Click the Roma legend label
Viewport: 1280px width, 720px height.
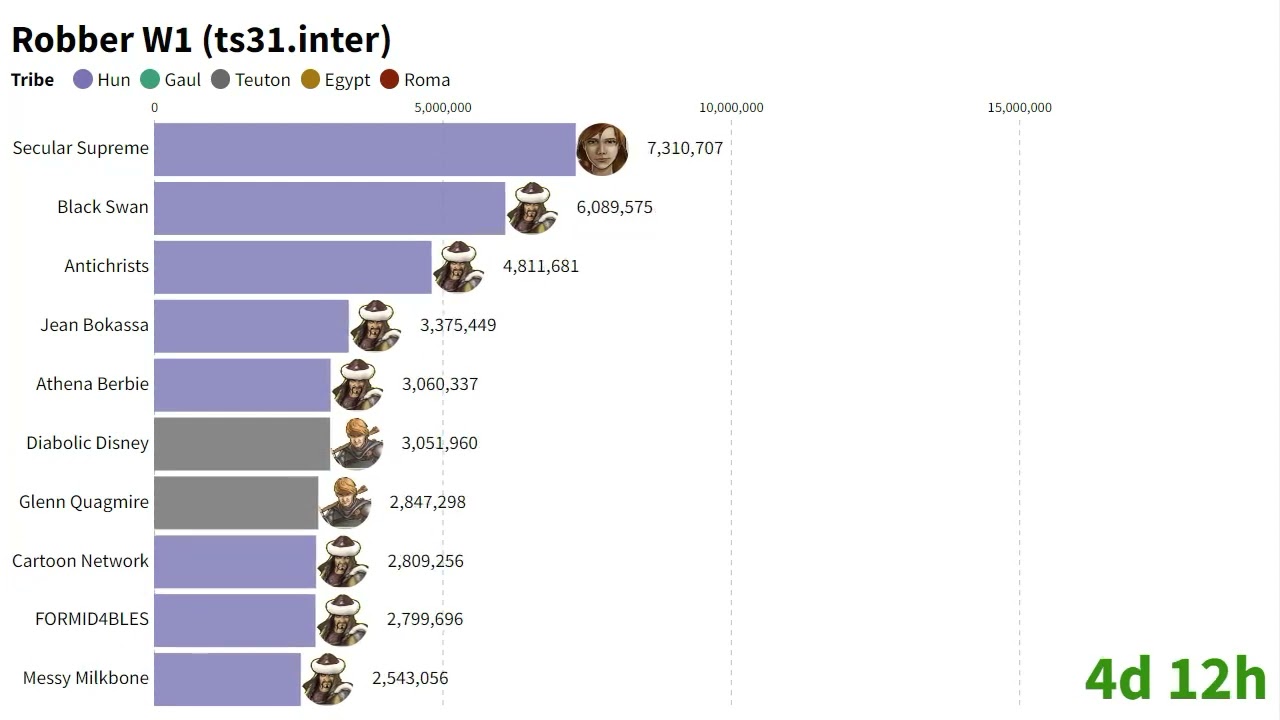427,80
